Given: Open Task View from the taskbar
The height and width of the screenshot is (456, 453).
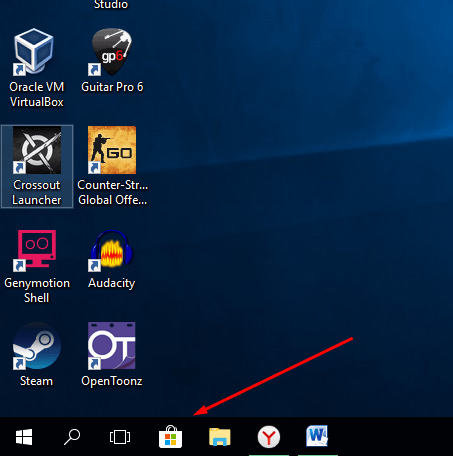Looking at the screenshot, I should pos(120,437).
